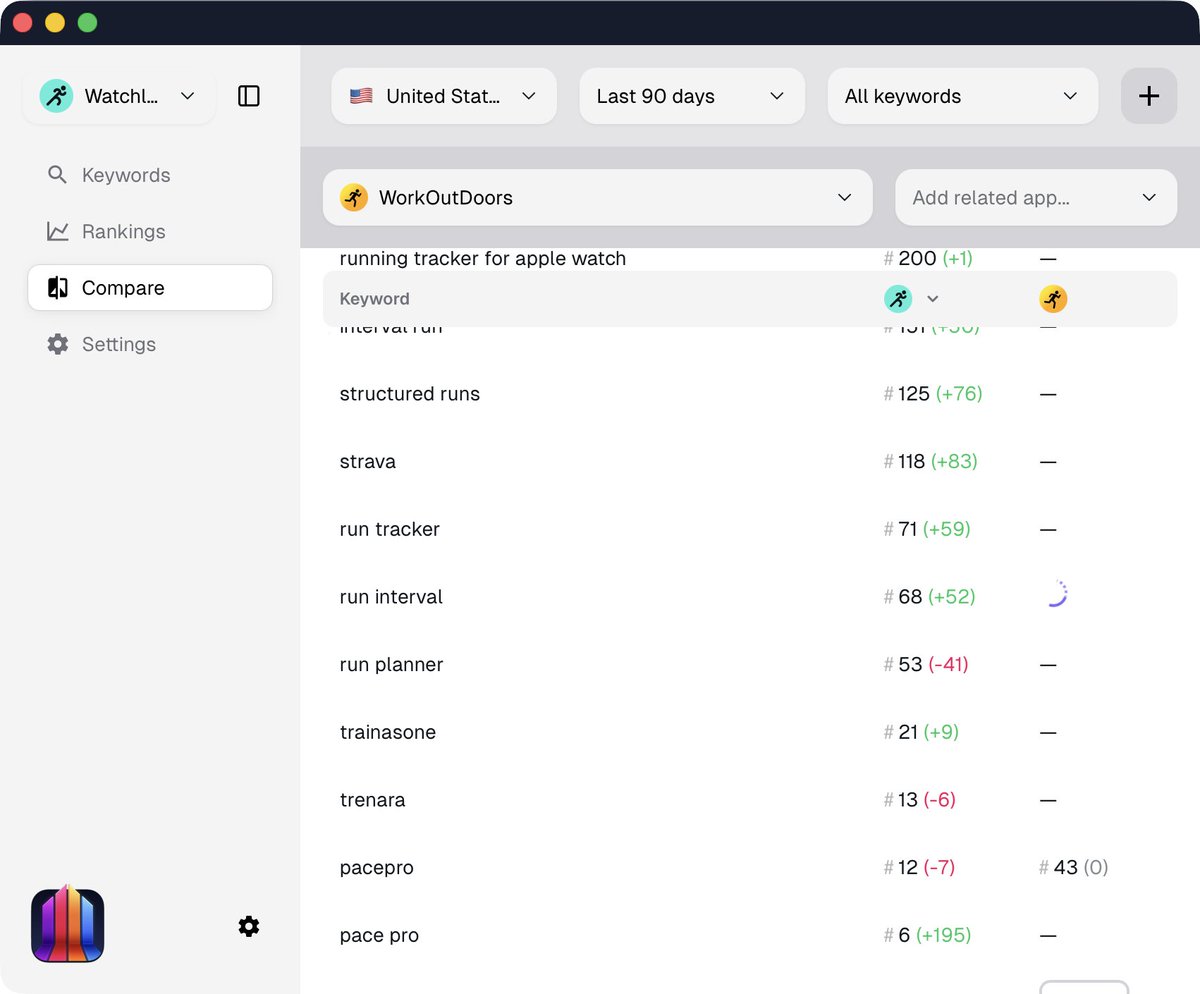
Task: Click the plus button to add a keyword
Action: tap(1148, 96)
